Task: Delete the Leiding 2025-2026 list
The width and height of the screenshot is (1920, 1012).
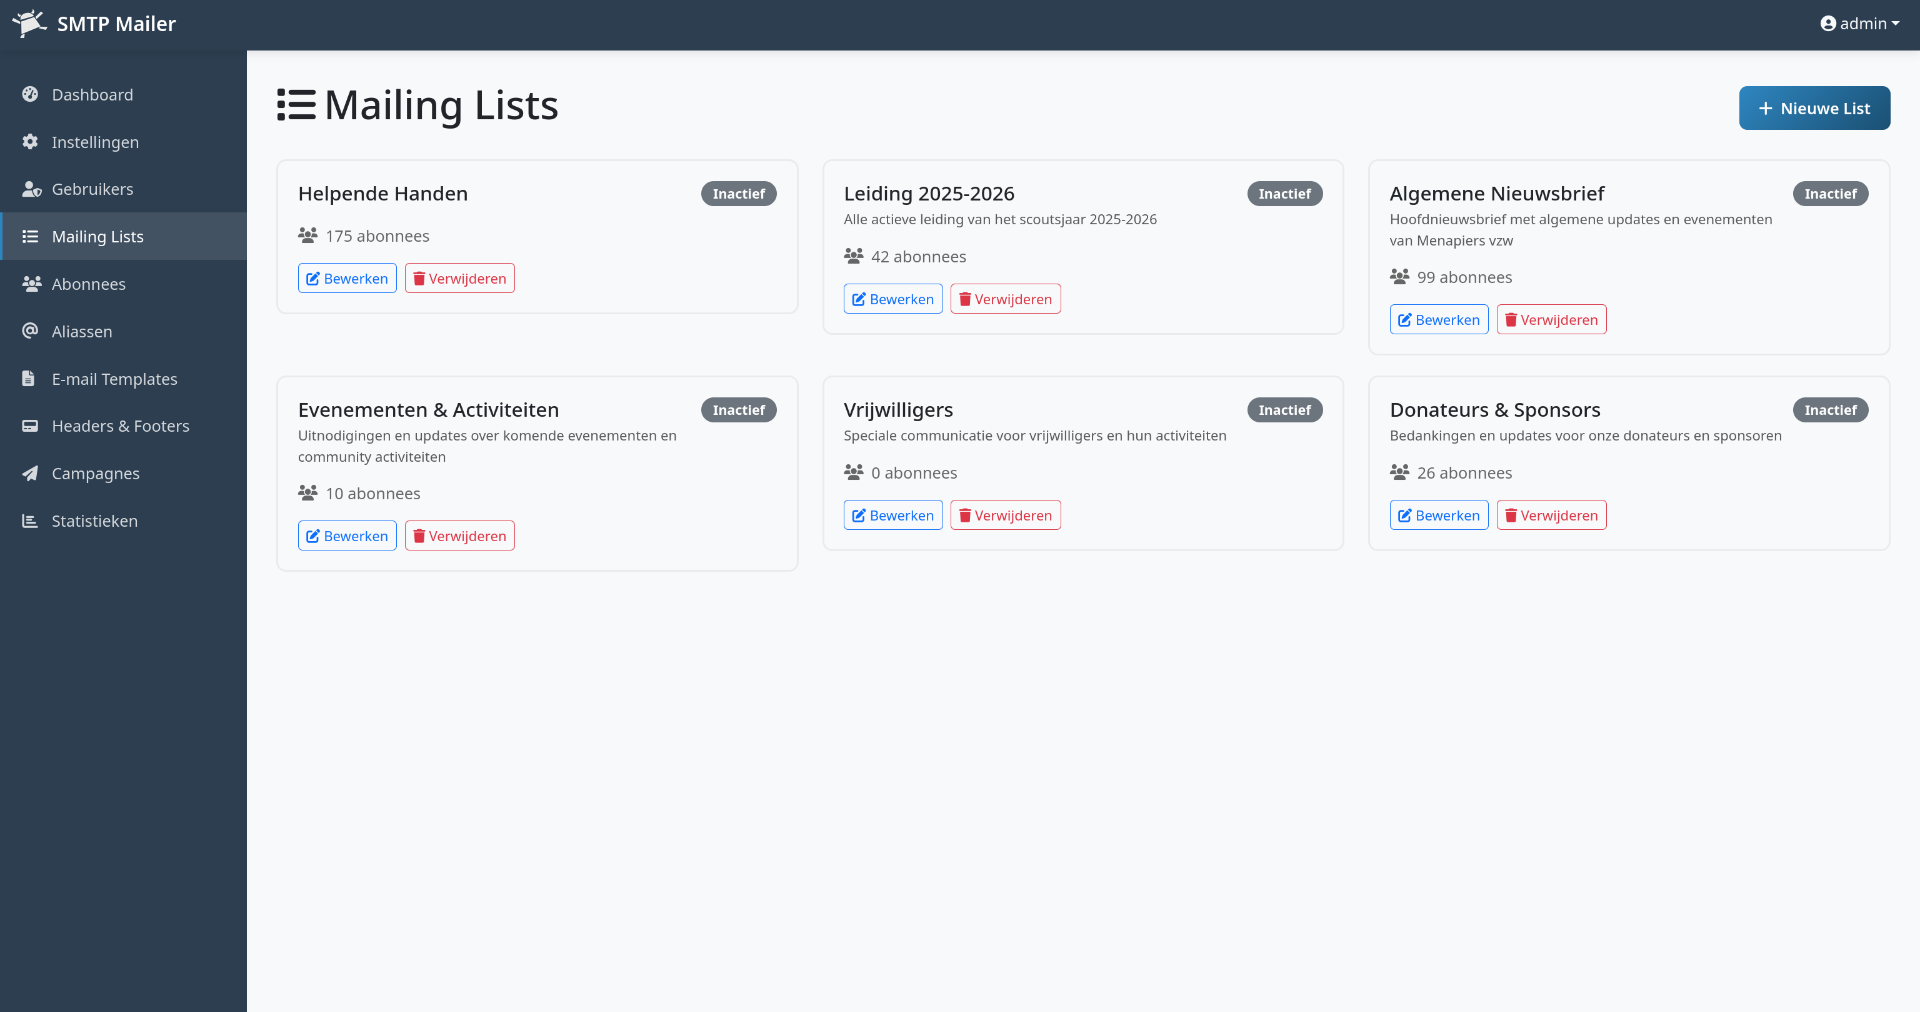Action: pos(1005,299)
